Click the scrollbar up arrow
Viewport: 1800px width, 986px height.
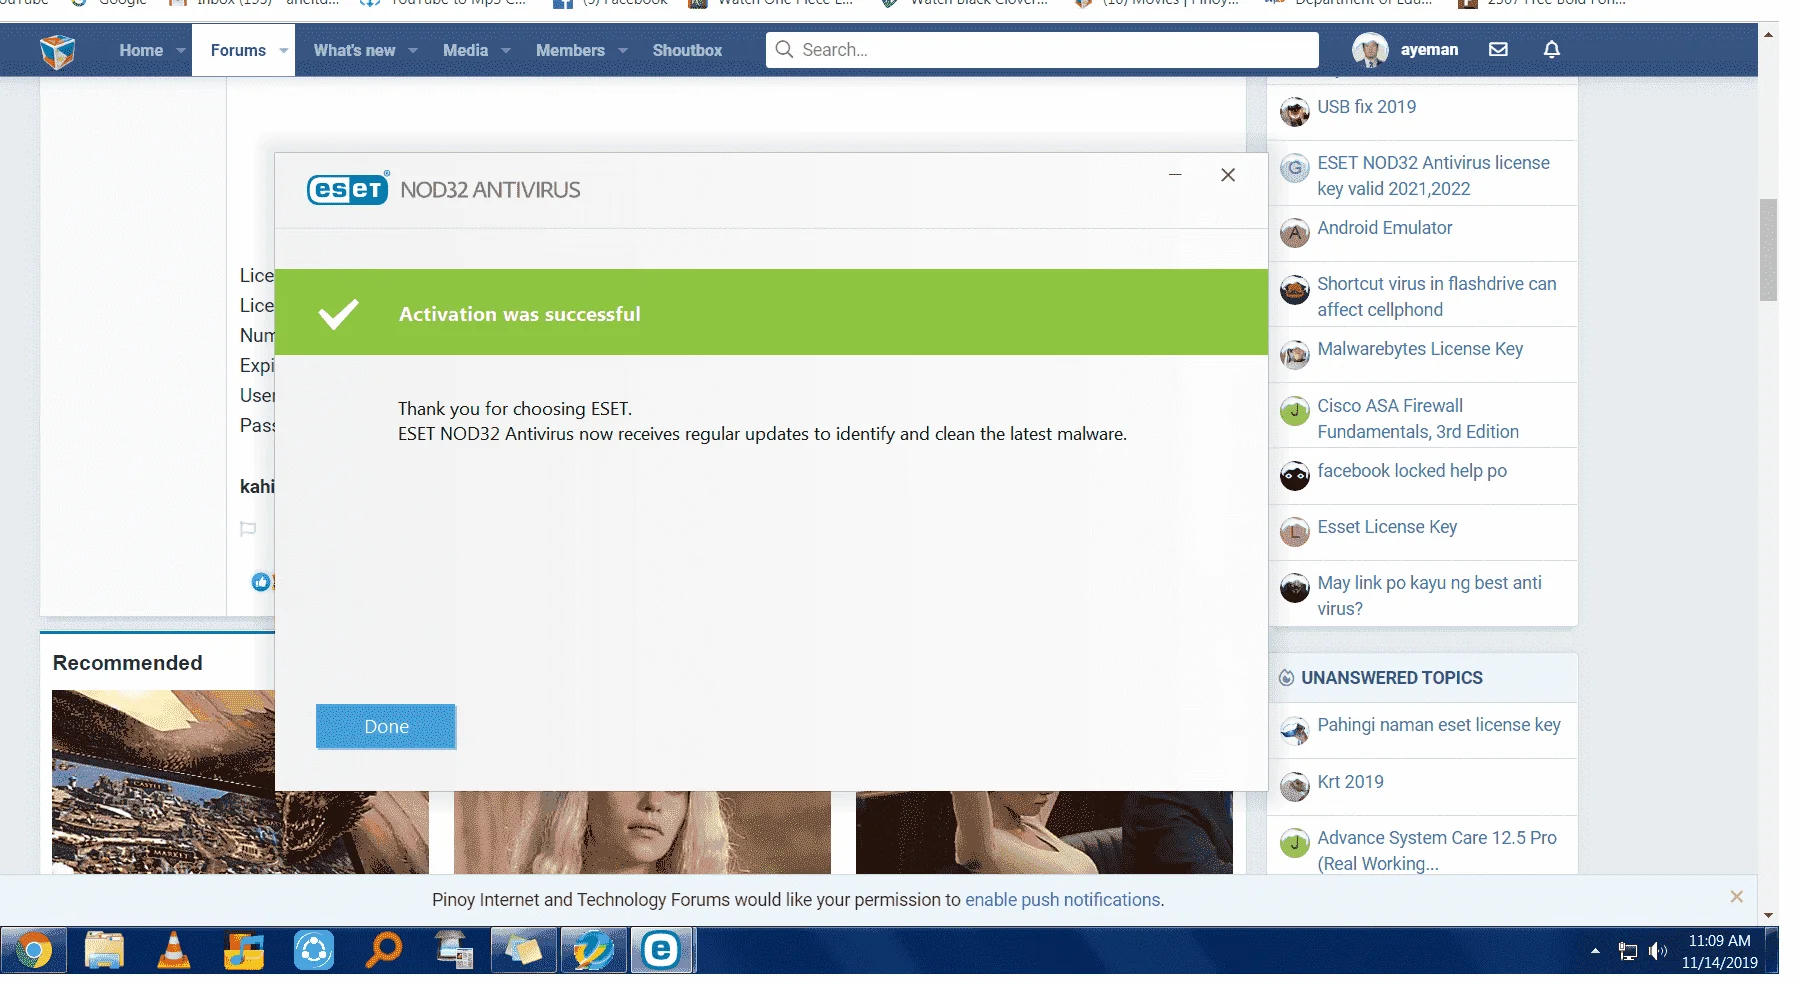coord(1768,34)
